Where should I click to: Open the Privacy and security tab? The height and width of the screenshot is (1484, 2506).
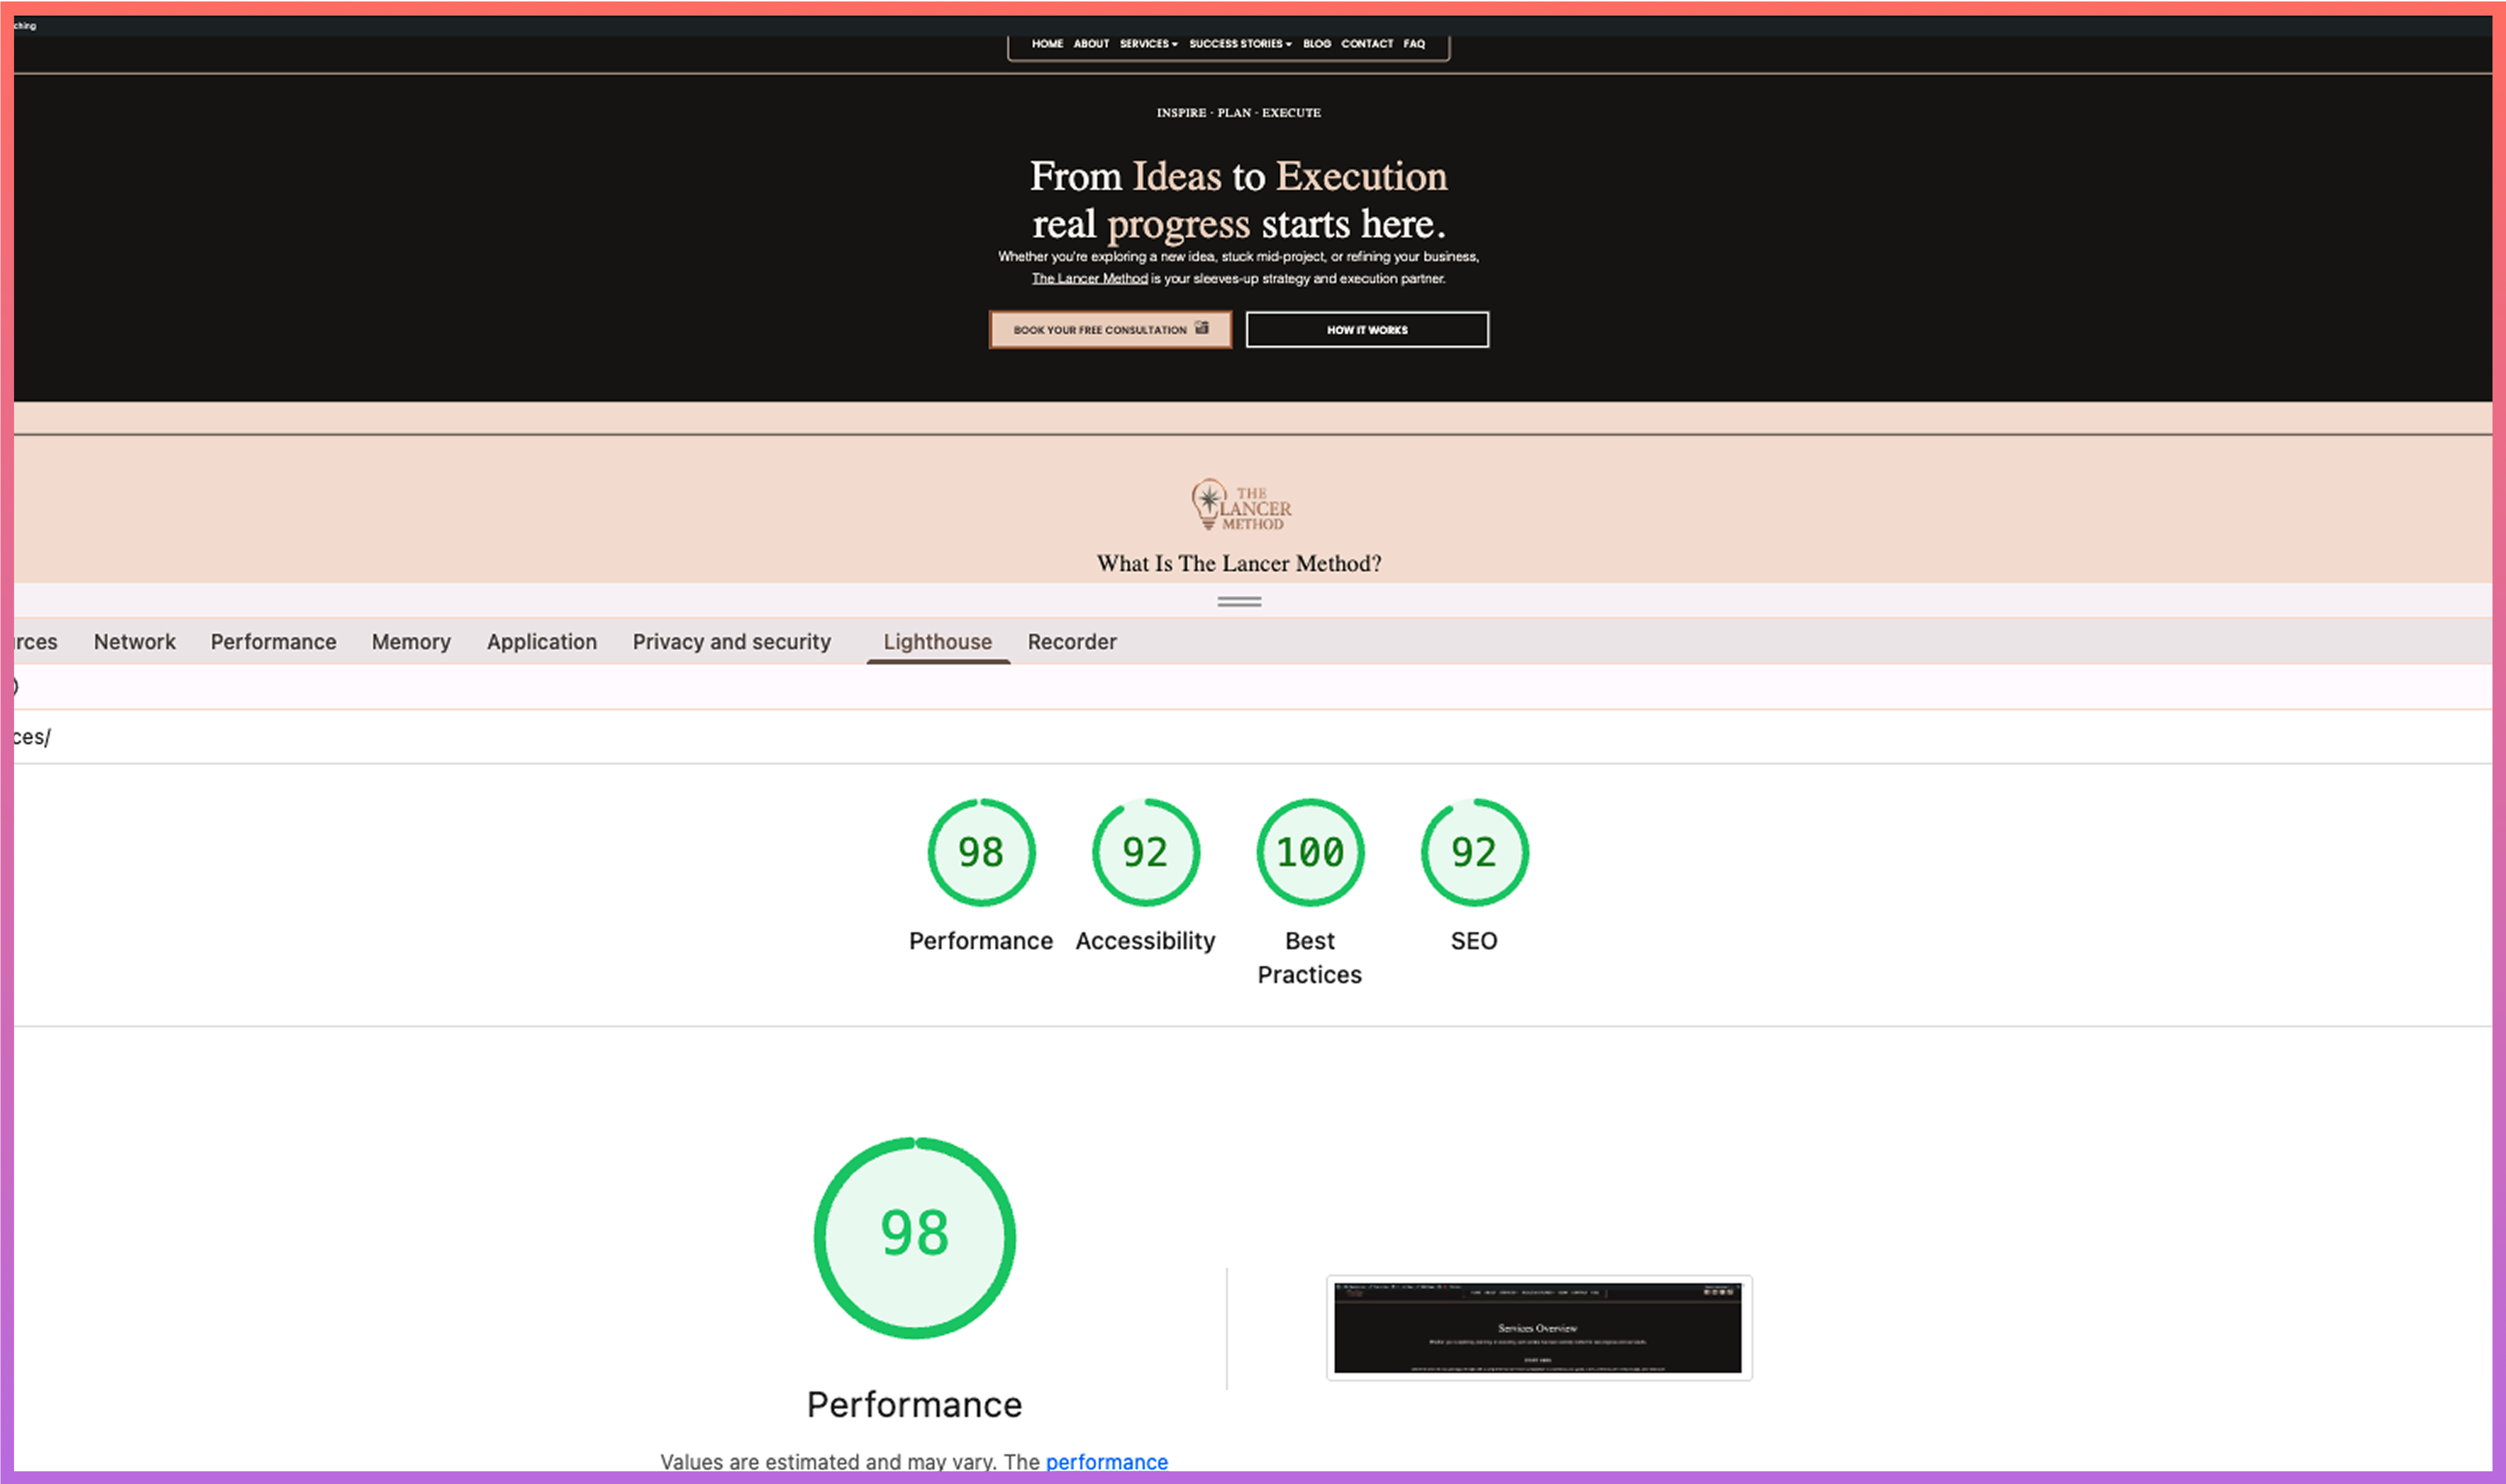731,642
